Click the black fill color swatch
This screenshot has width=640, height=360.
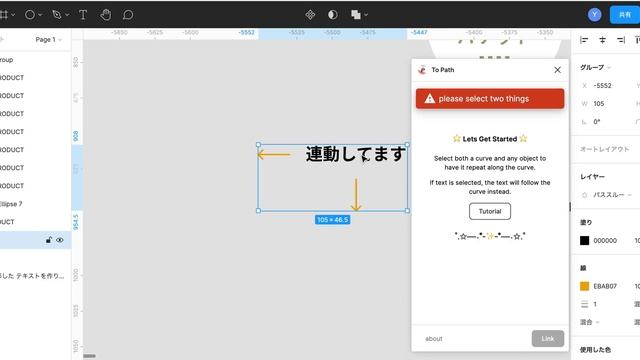[584, 240]
